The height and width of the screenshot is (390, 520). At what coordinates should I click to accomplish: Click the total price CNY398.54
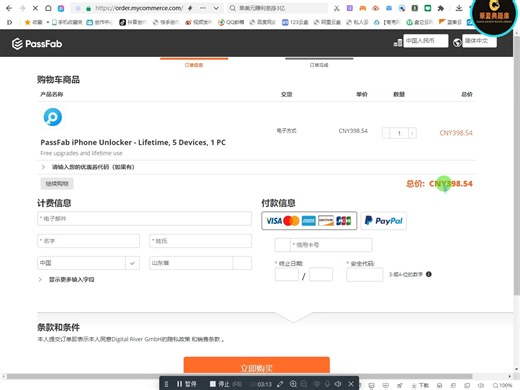451,184
